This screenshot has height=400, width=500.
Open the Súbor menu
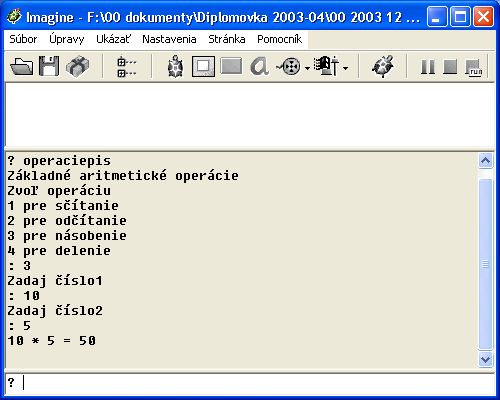23,39
